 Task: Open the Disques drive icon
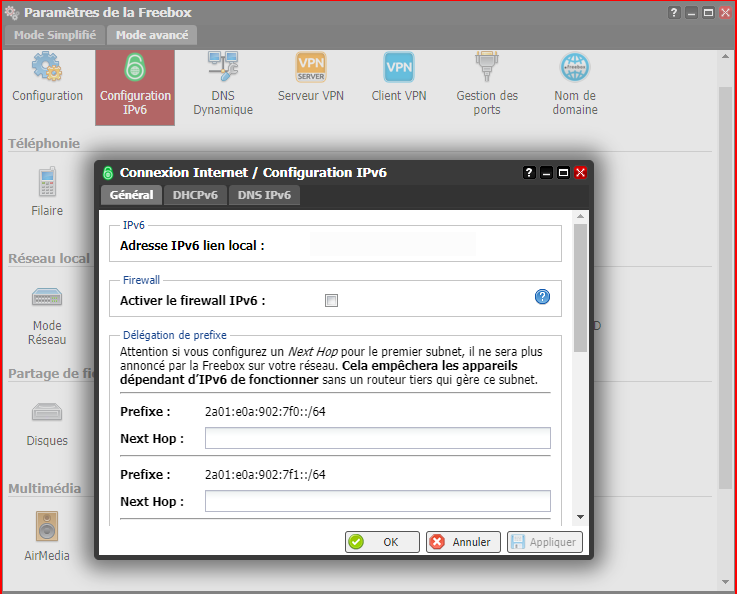coord(47,412)
